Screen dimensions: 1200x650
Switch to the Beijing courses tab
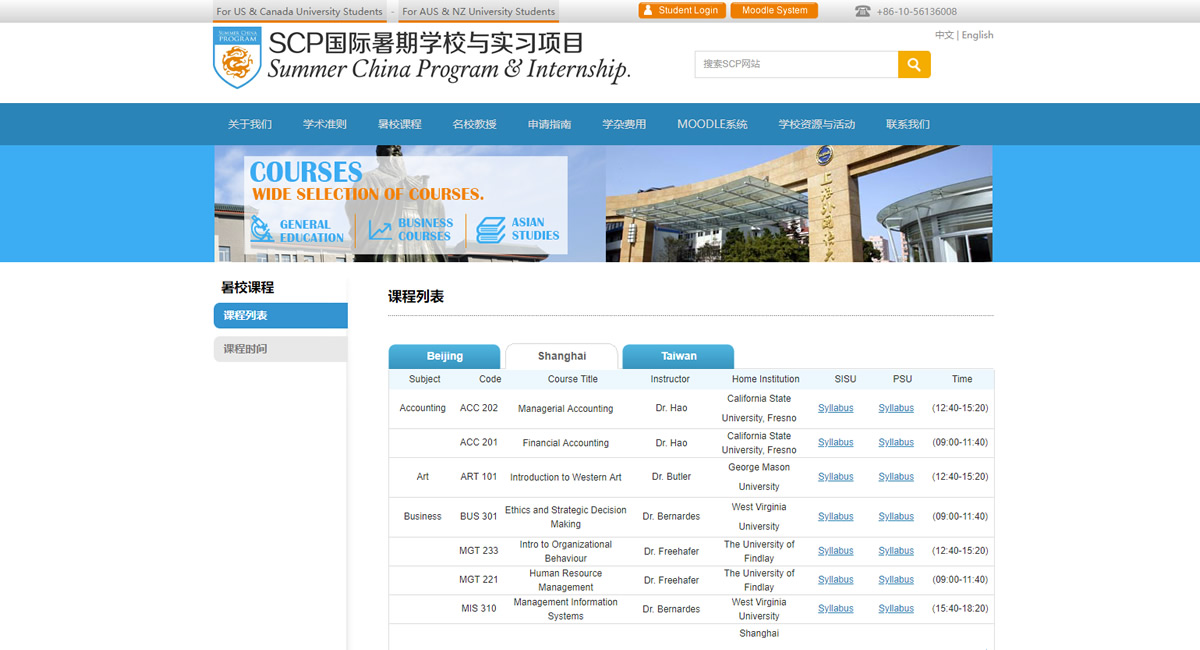[x=444, y=356]
